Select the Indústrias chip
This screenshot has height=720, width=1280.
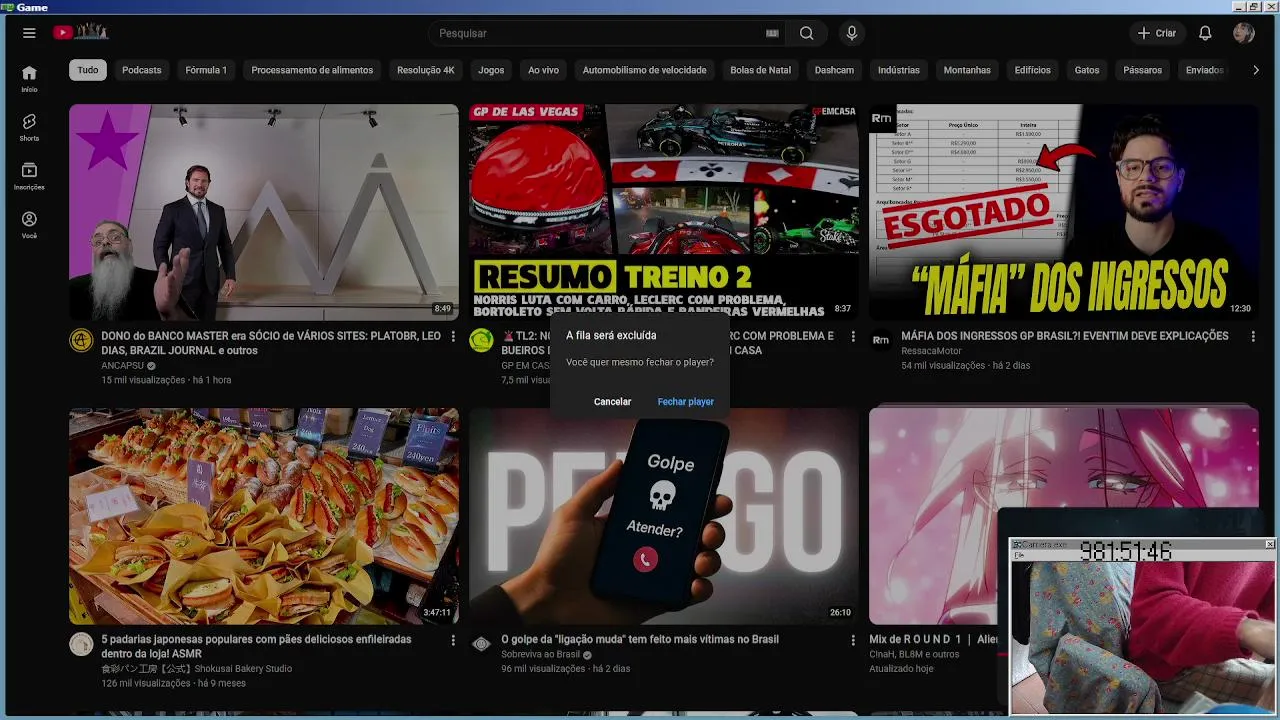click(898, 70)
